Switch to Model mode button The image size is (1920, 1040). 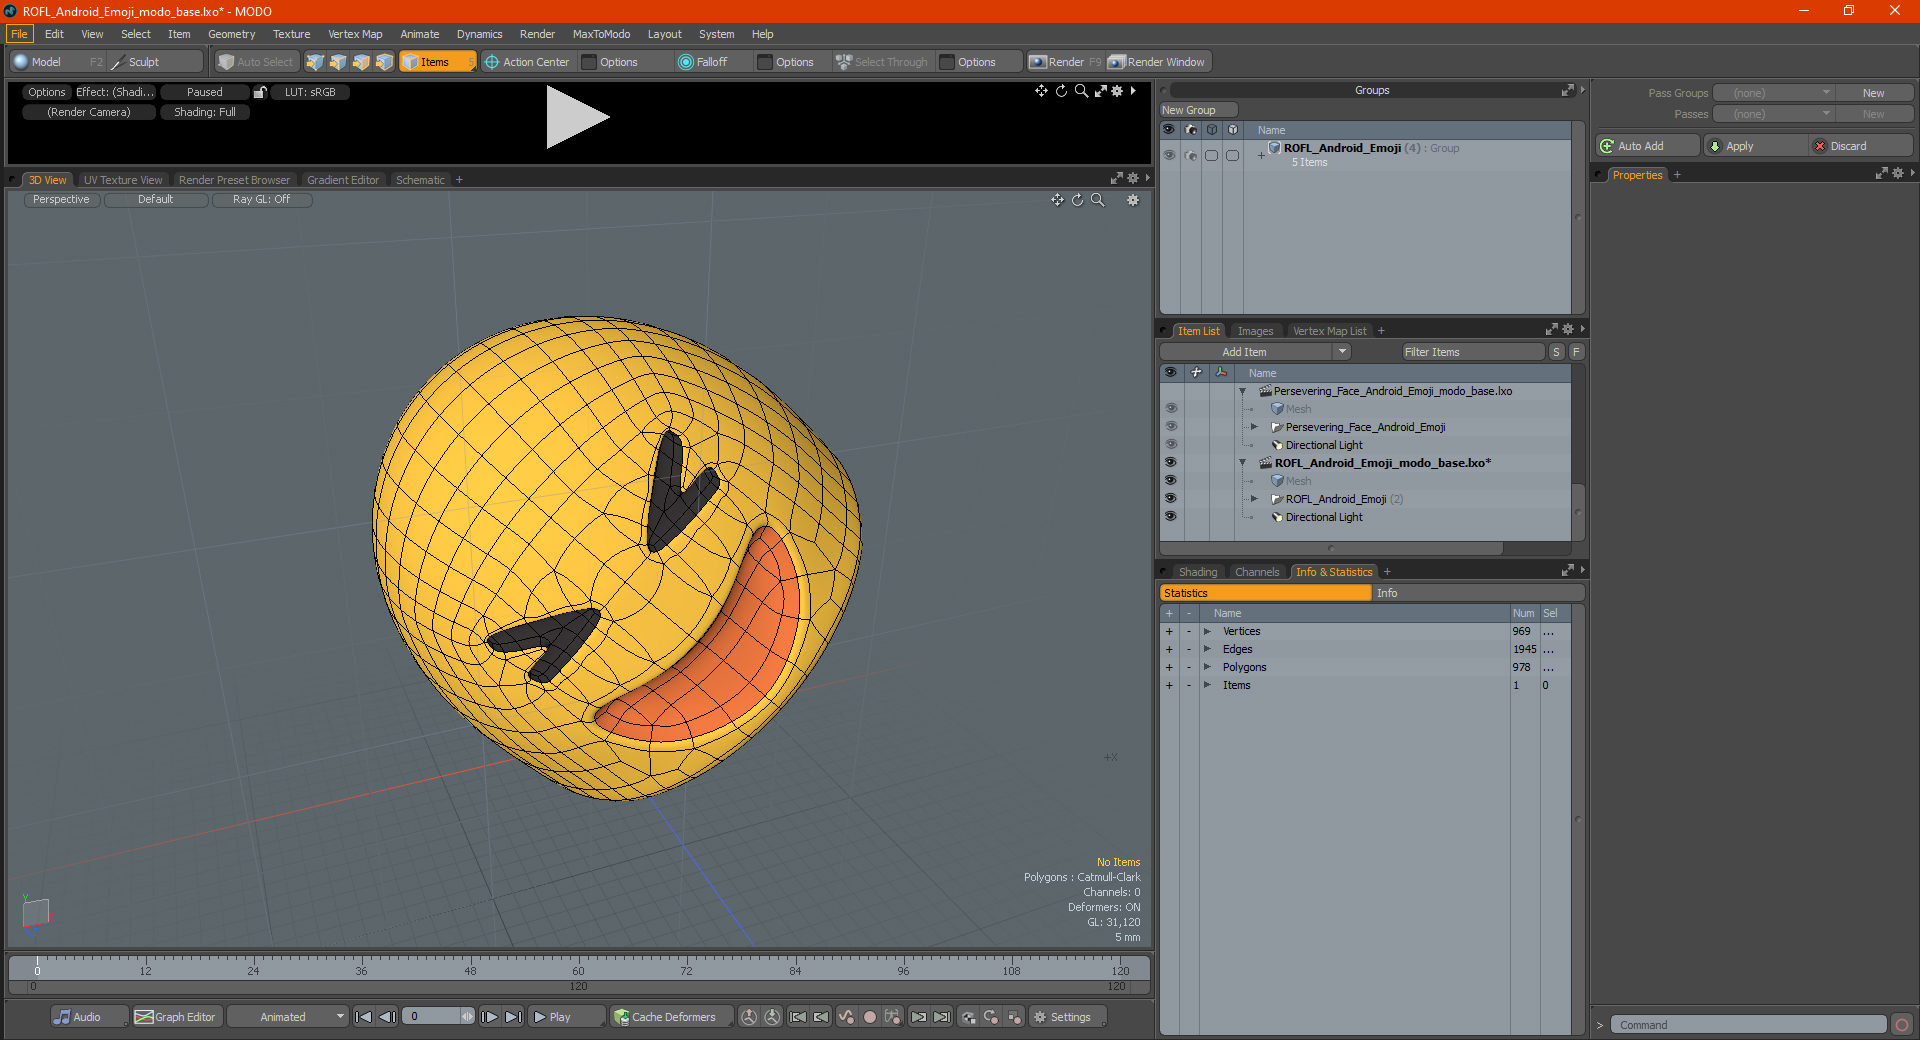[x=57, y=62]
